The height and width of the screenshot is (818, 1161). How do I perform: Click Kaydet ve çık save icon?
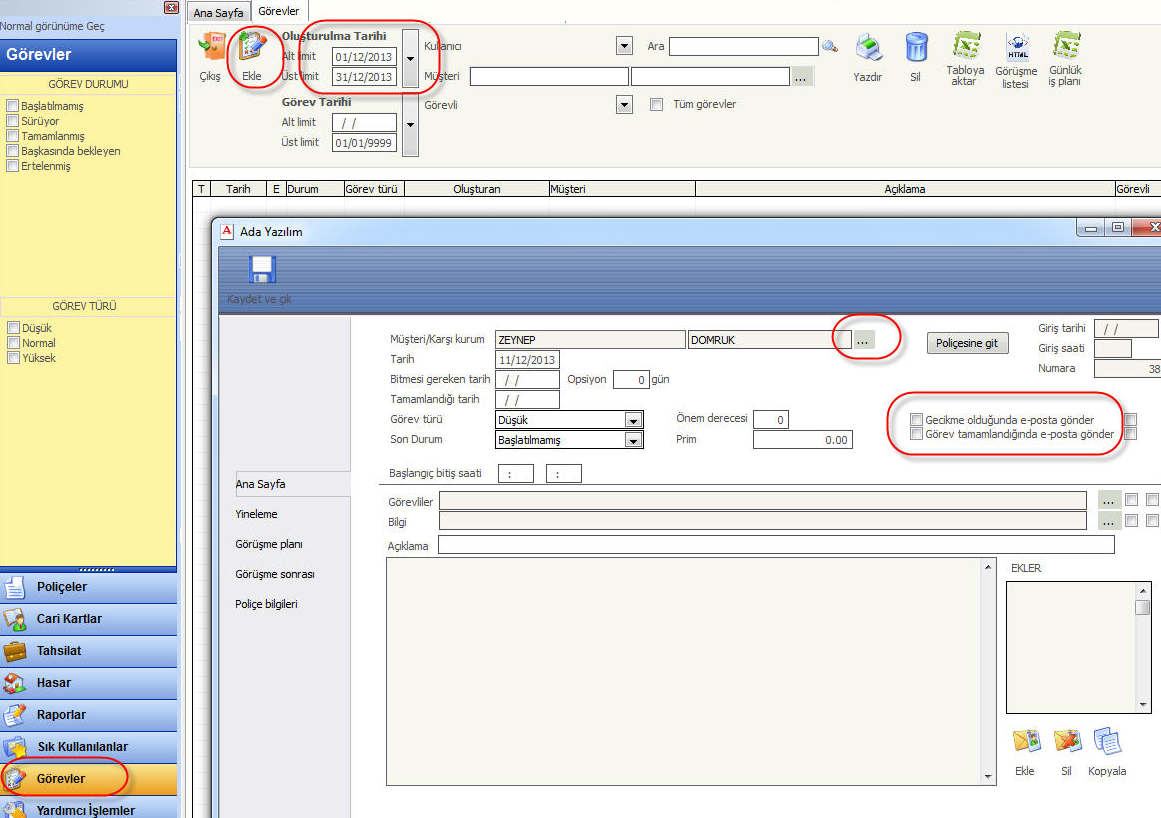pos(262,271)
